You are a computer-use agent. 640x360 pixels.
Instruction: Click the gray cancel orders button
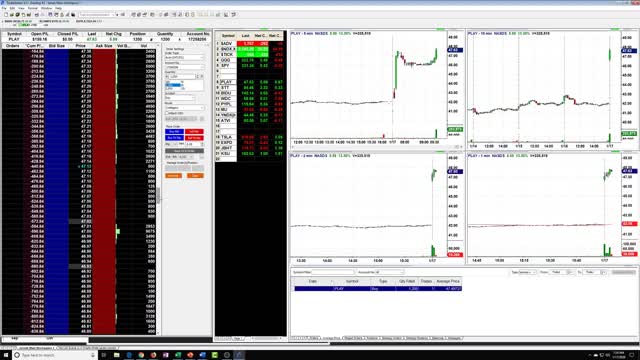click(x=184, y=151)
